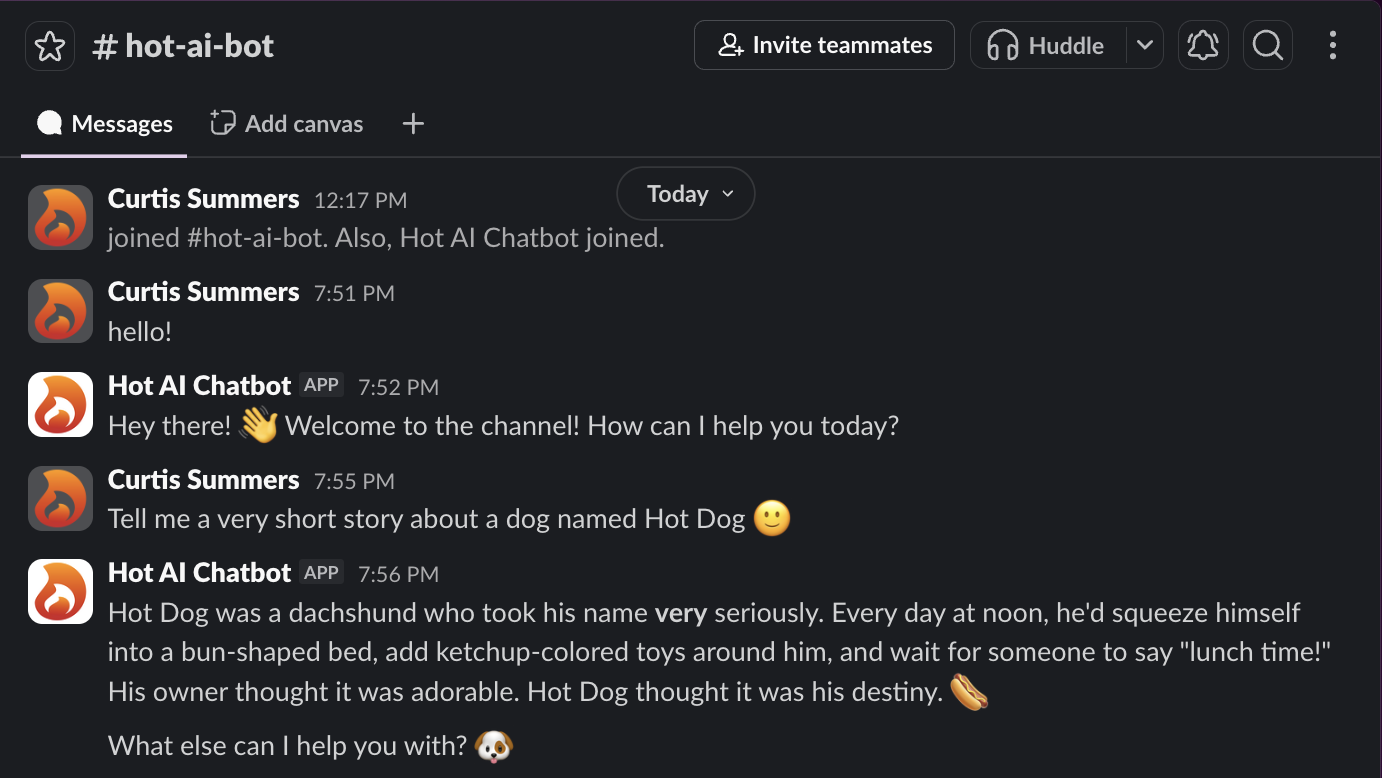This screenshot has width=1382, height=778.
Task: Click the Hot AI Chatbot app avatar
Action: point(60,404)
